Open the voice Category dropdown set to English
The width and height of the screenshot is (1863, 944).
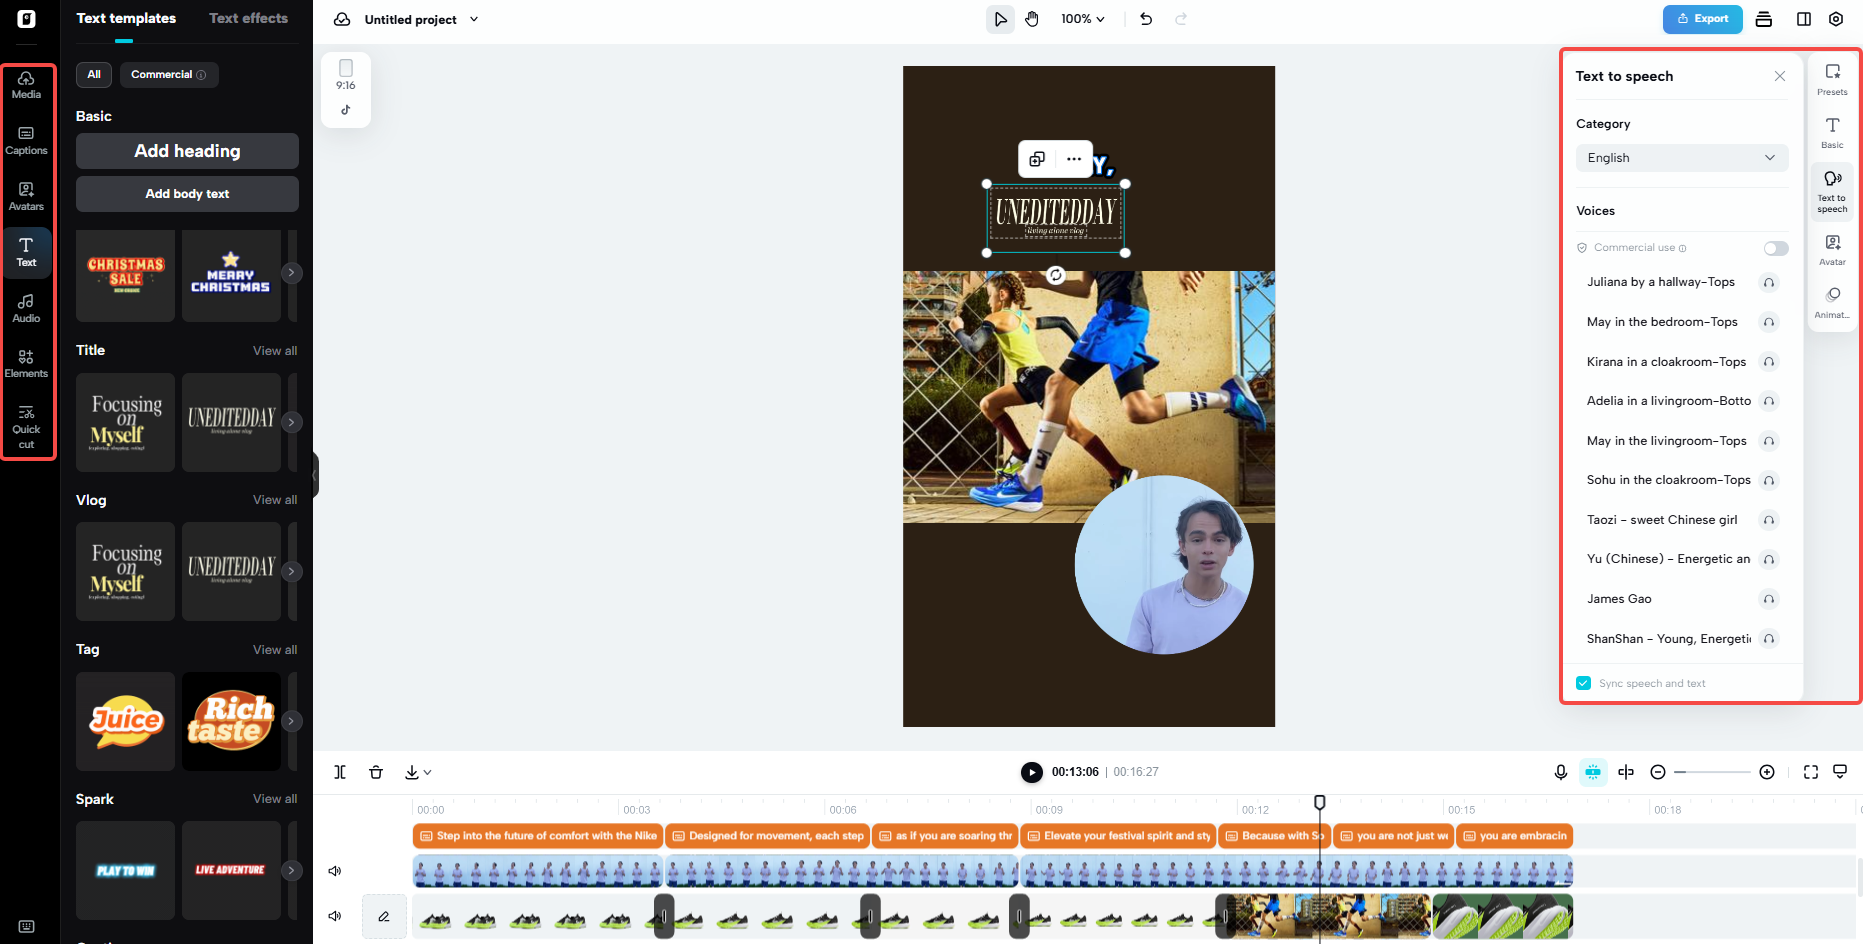1681,157
